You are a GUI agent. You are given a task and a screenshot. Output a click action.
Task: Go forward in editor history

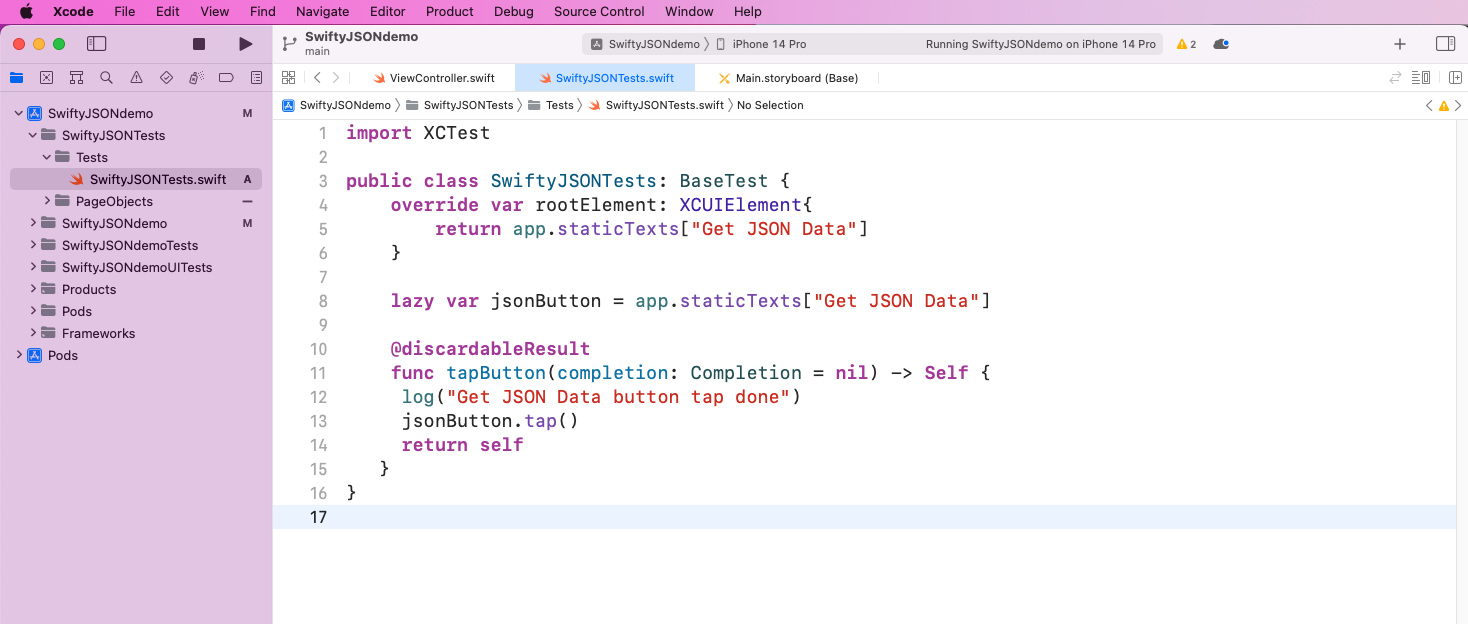336,77
